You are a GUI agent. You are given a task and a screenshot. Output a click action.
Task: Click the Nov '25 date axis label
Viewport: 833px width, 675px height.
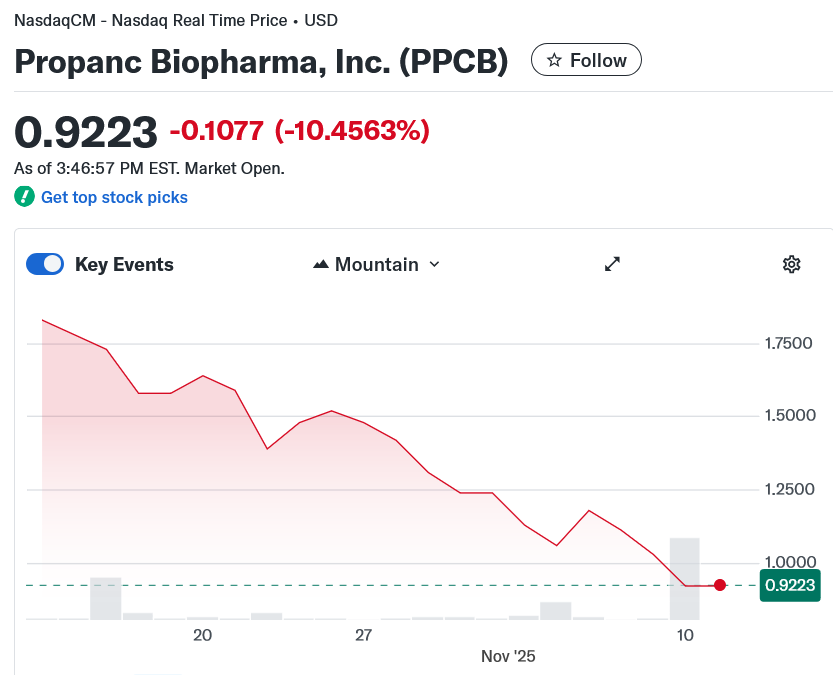(x=507, y=656)
